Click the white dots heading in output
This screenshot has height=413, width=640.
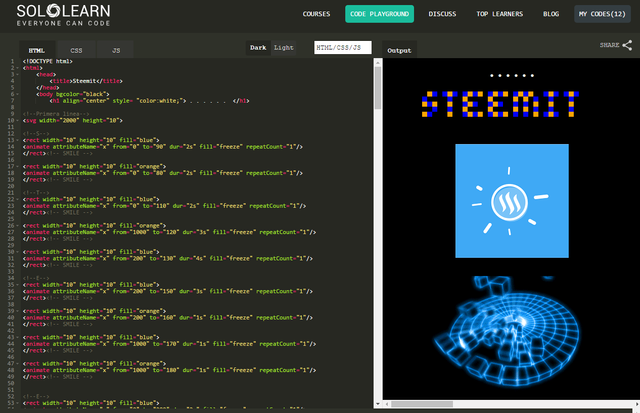[x=512, y=75]
